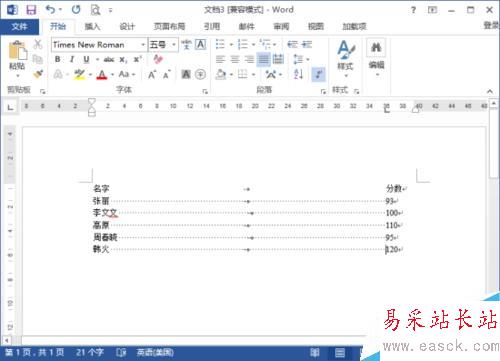
Task: Sort the selected text A to Z
Action: coord(298,74)
